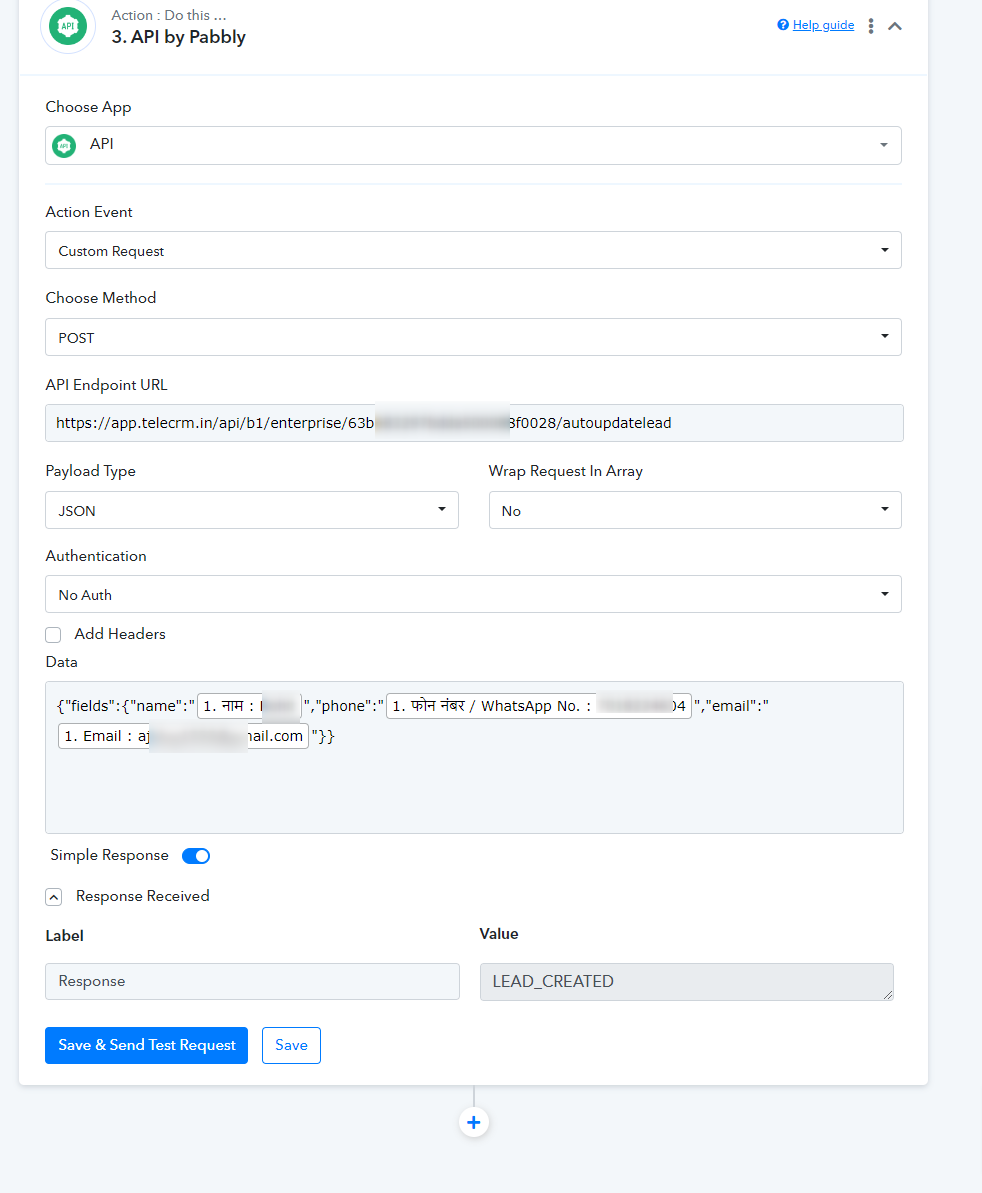Click the '3. API by Pabbly' step title
This screenshot has height=1193, width=982.
[179, 37]
